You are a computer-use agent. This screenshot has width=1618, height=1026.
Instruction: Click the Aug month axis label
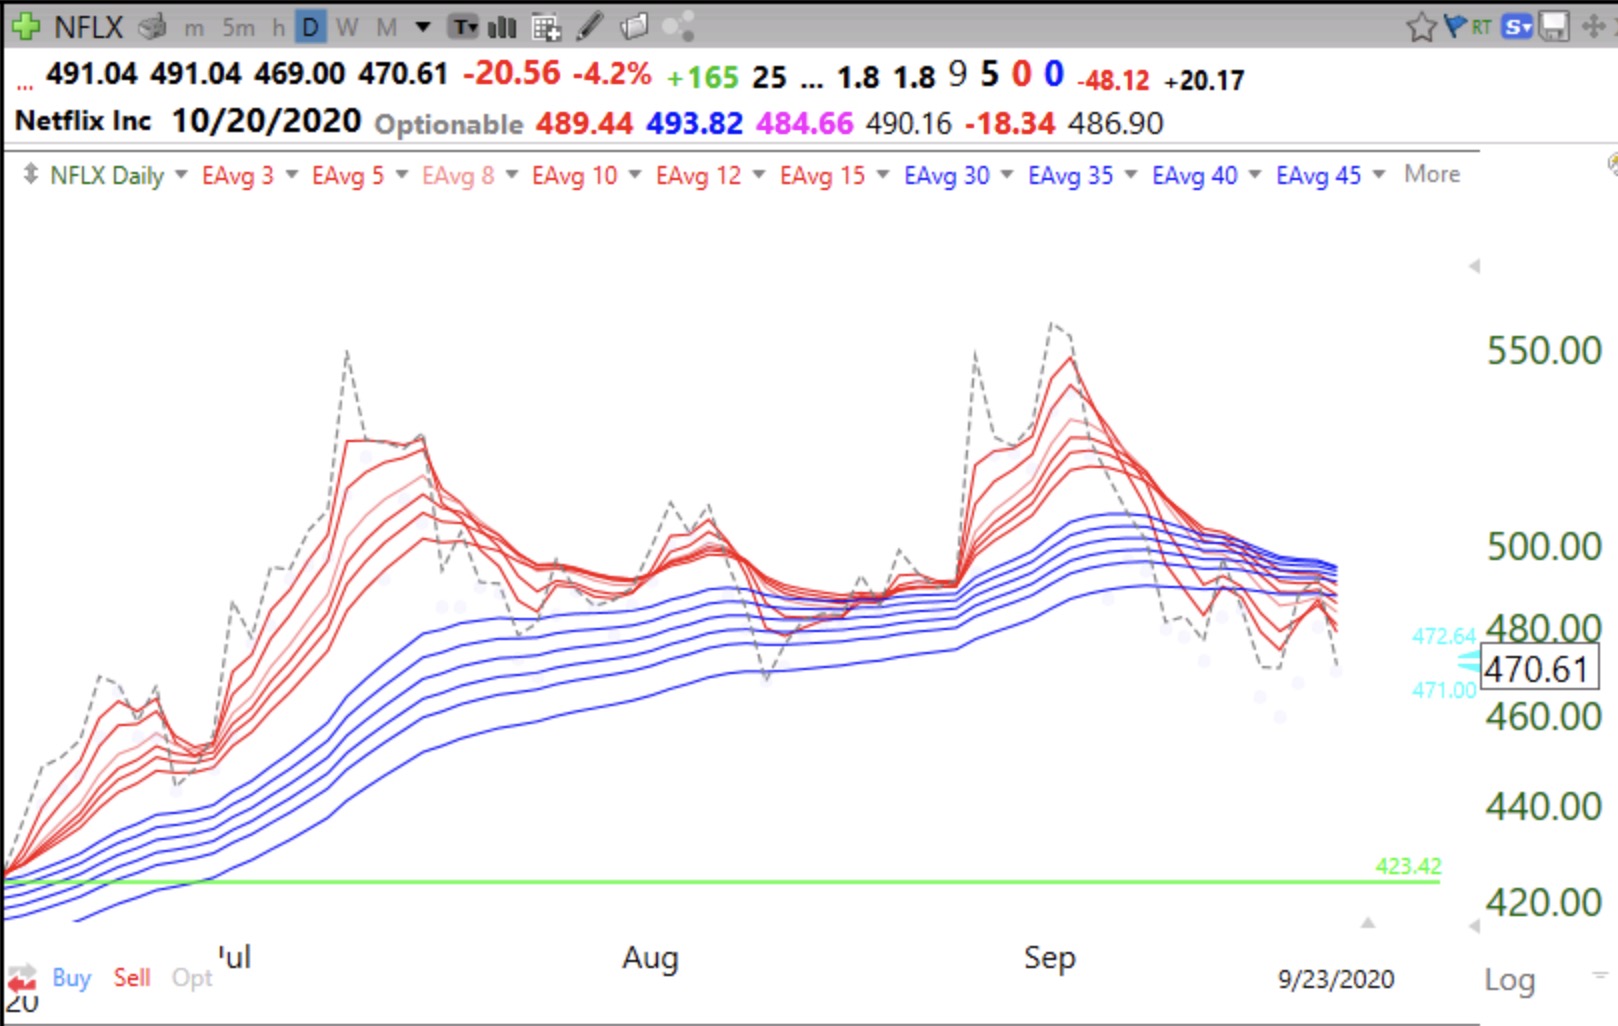pyautogui.click(x=650, y=958)
